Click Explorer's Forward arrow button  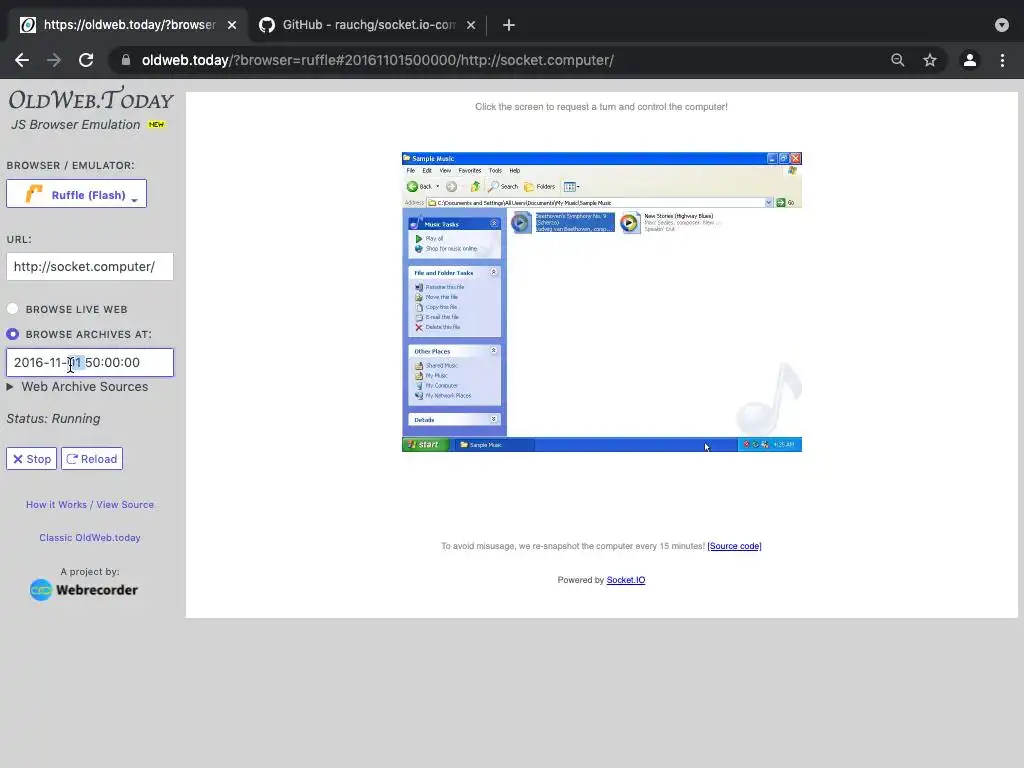[x=451, y=187]
